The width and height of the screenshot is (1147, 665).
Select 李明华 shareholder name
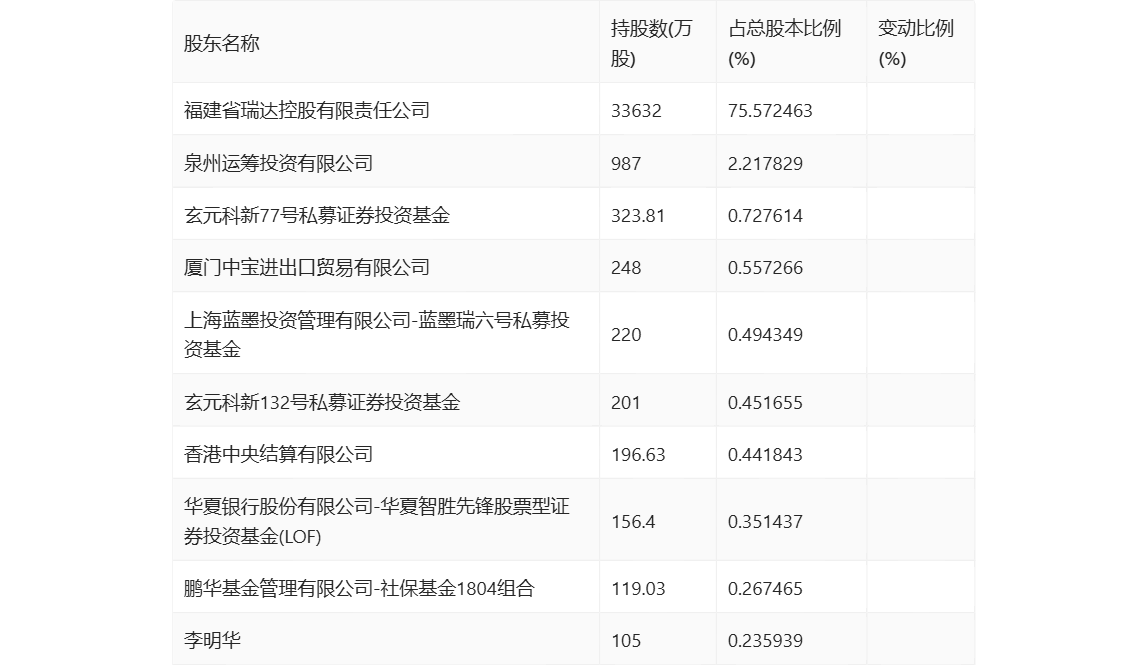212,640
